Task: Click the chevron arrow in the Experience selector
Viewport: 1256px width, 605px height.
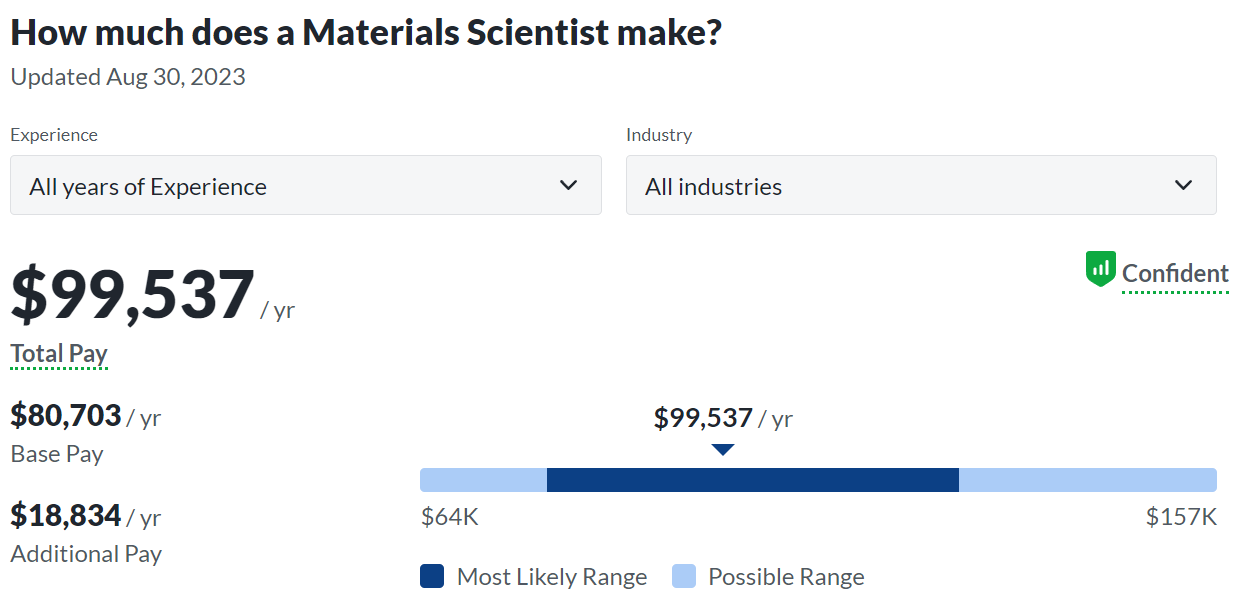Action: tap(568, 185)
